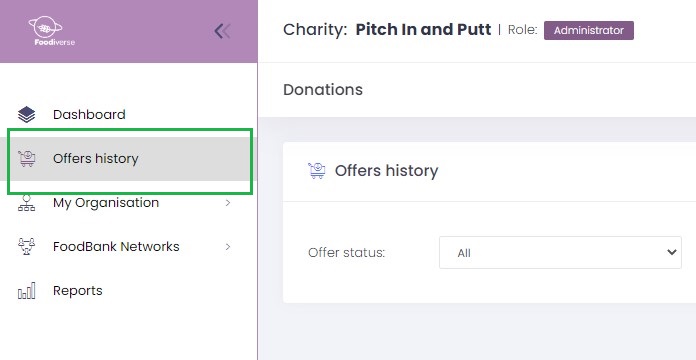Select FoodBank Networks menu label
The height and width of the screenshot is (360, 696).
point(116,246)
